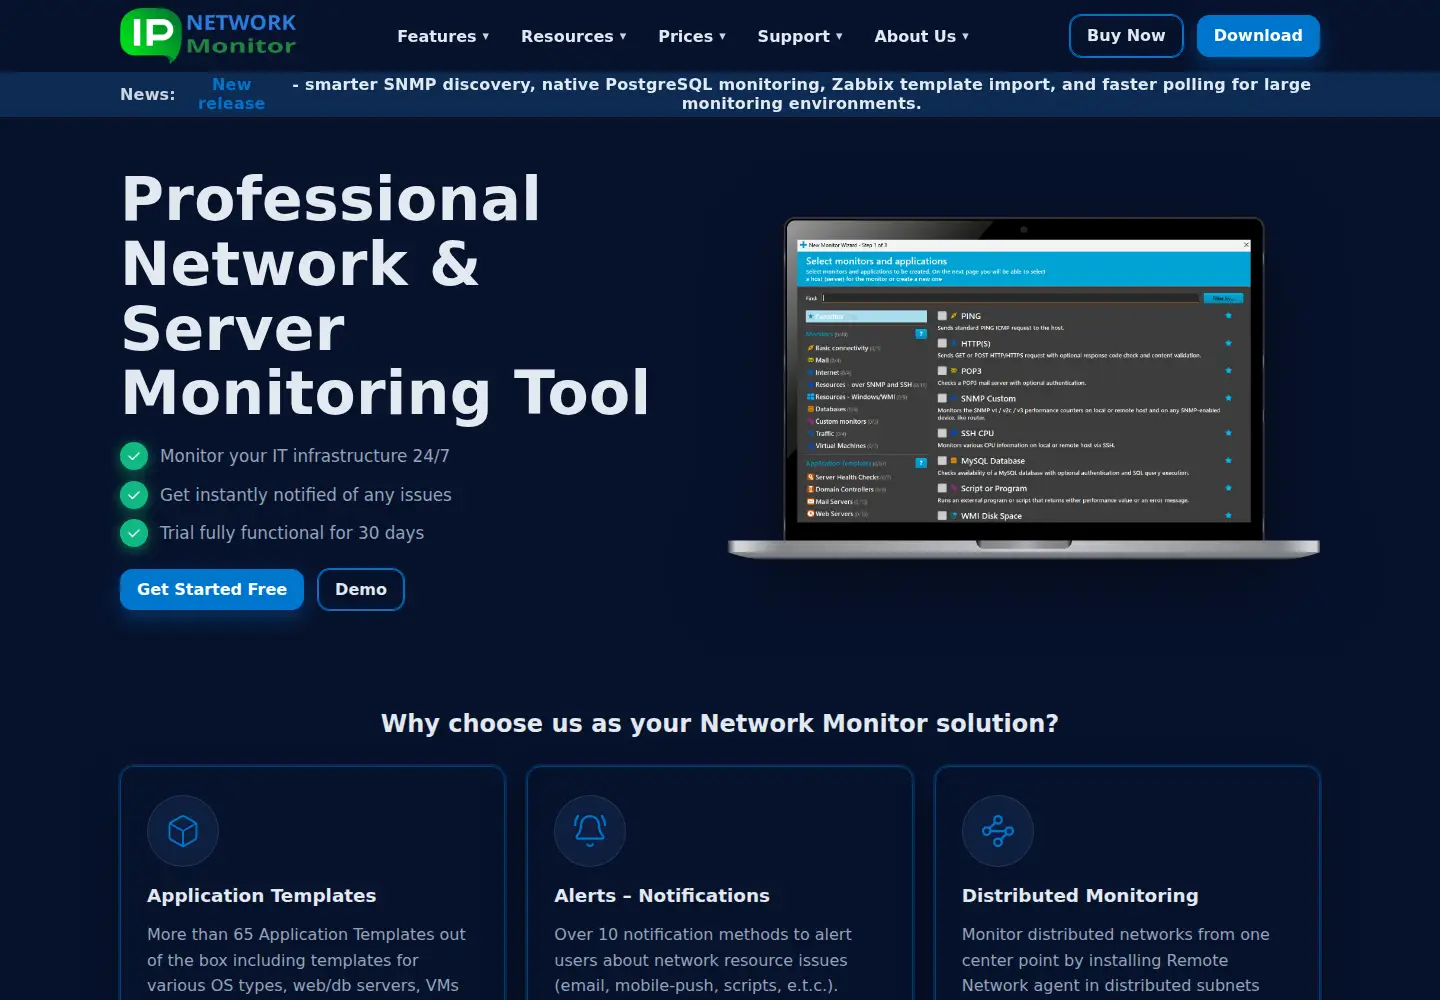Open the Features dropdown menu
This screenshot has width=1440, height=1000.
point(443,36)
